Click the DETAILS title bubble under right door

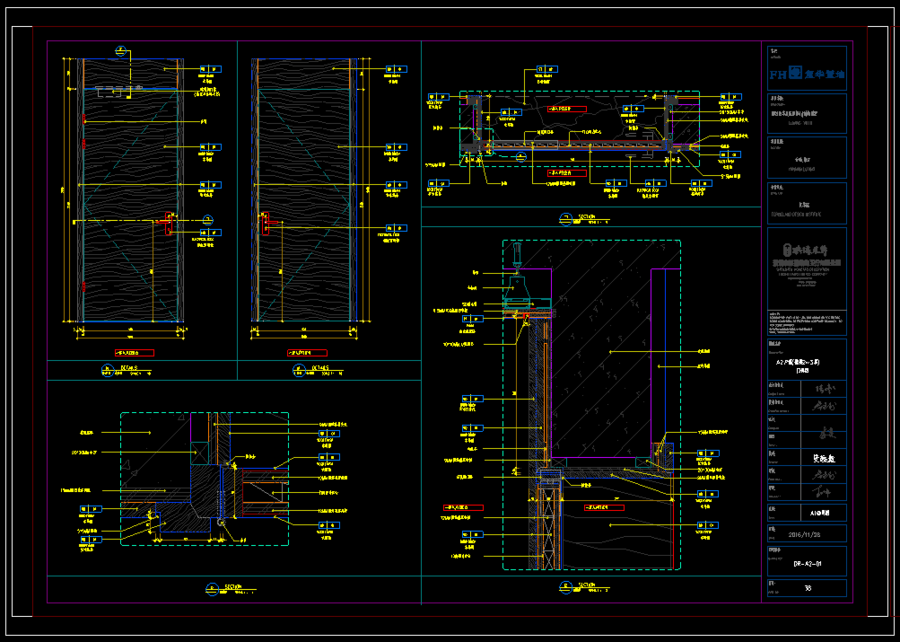(298, 370)
